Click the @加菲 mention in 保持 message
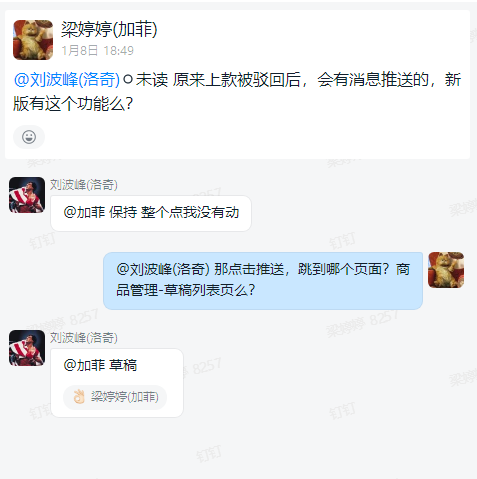The height and width of the screenshot is (479, 477). [84, 212]
